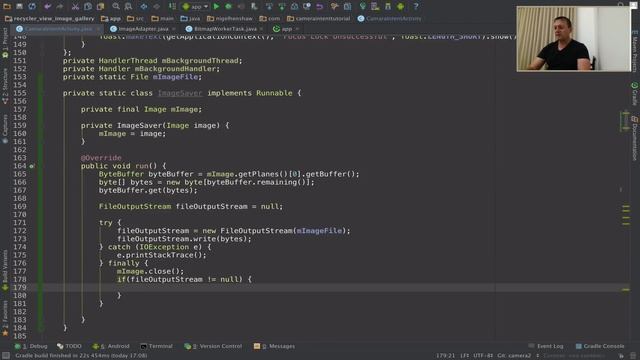Click the VCS Update Project icon
Screen dimensions: 640x360
269,6
